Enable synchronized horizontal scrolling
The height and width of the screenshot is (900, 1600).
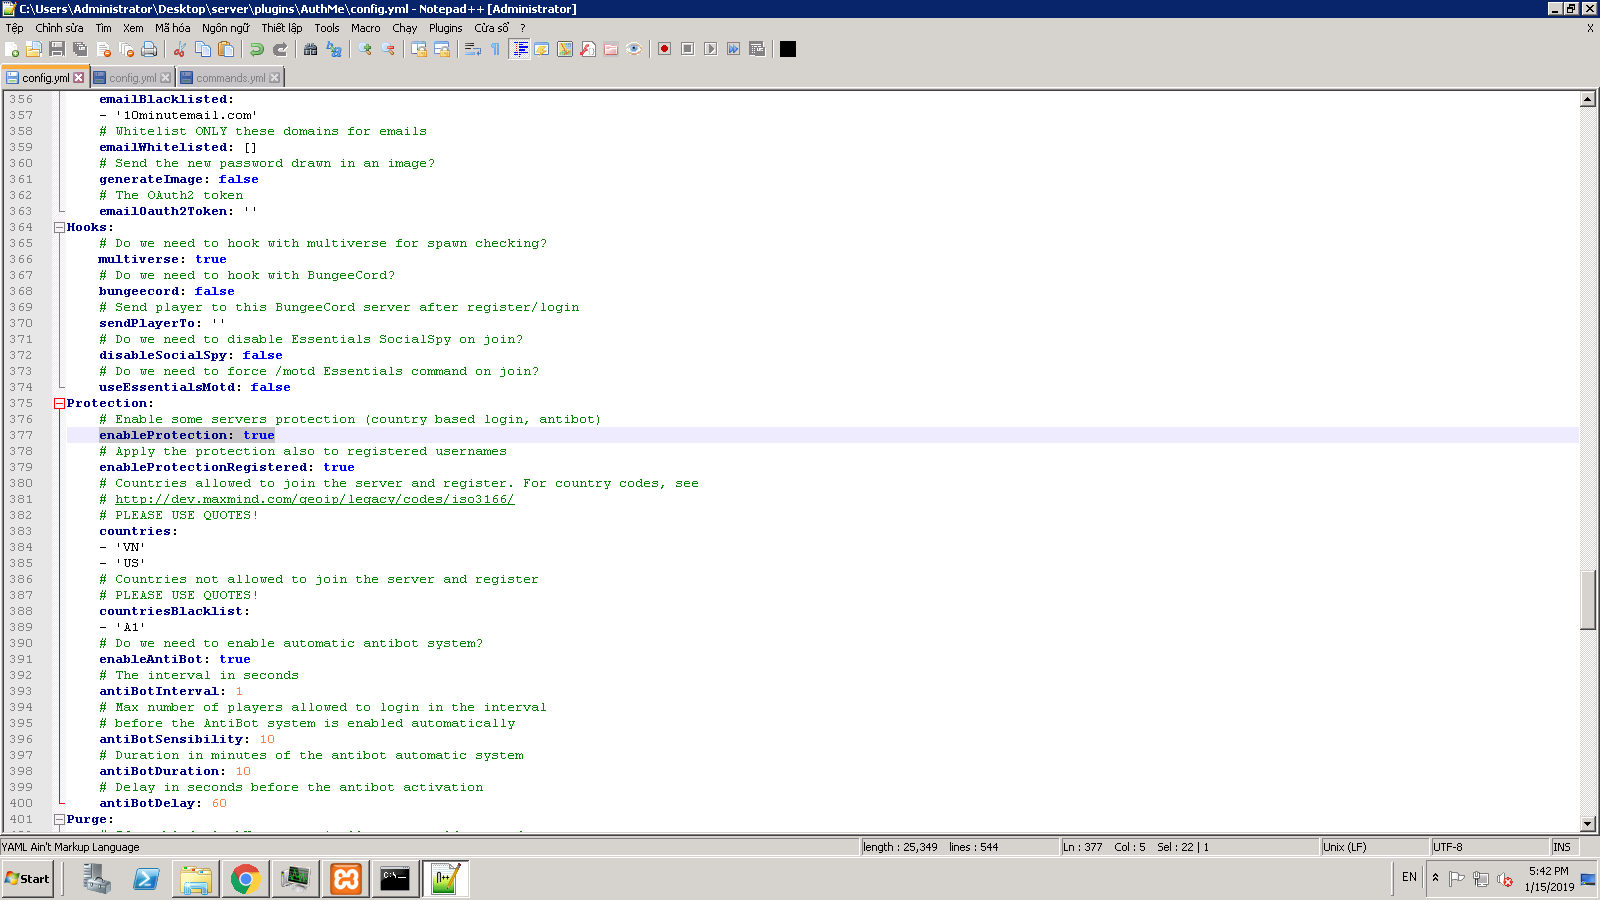pos(442,49)
